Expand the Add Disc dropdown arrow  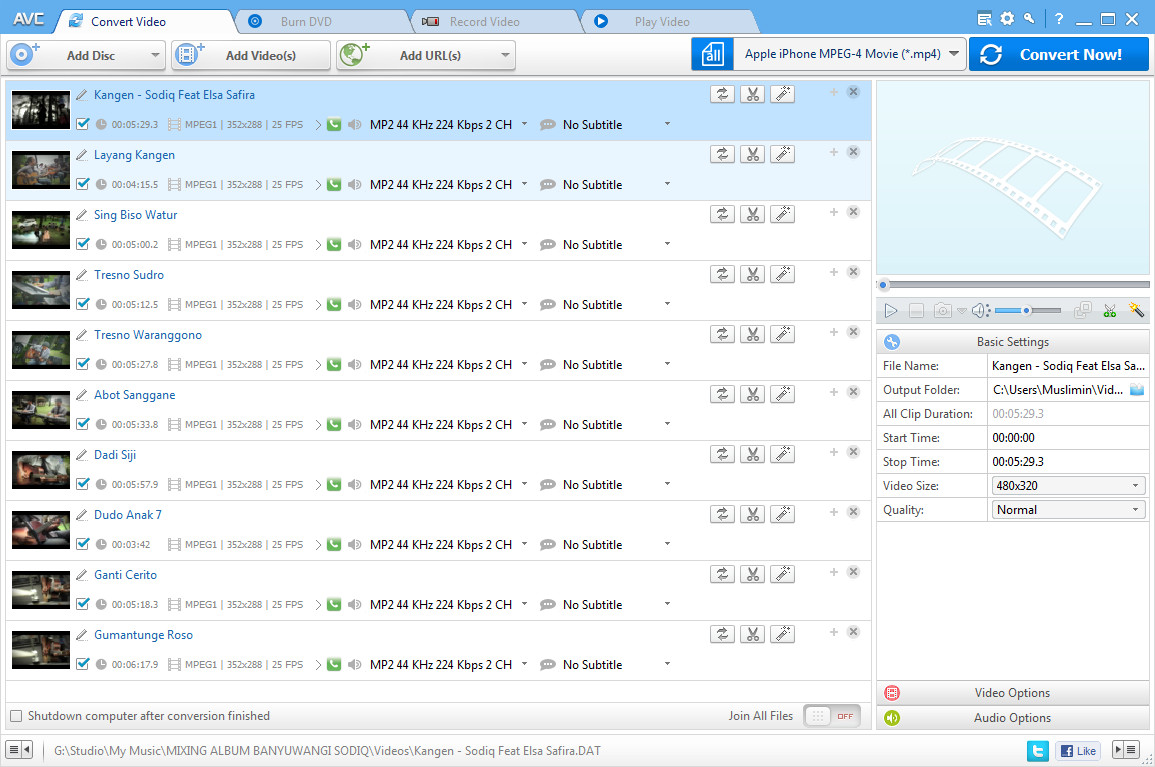[155, 55]
